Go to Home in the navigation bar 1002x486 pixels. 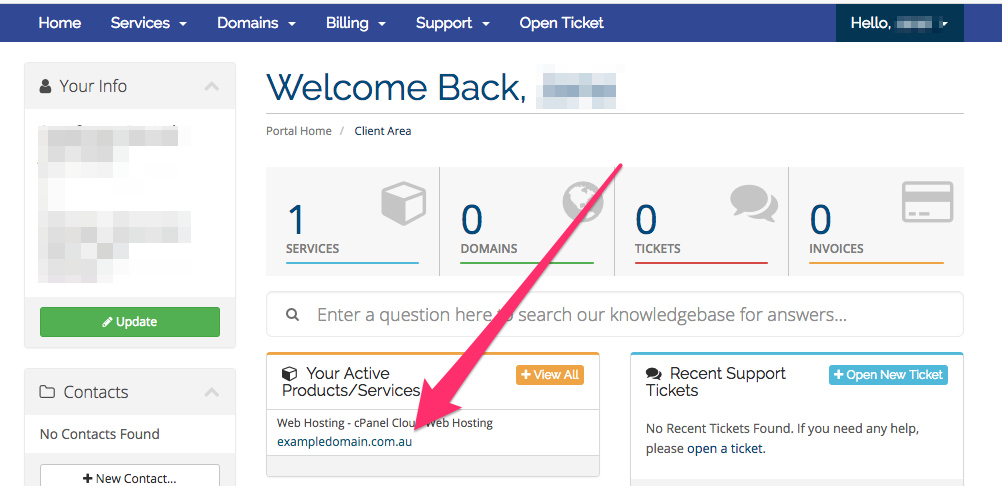tap(59, 23)
